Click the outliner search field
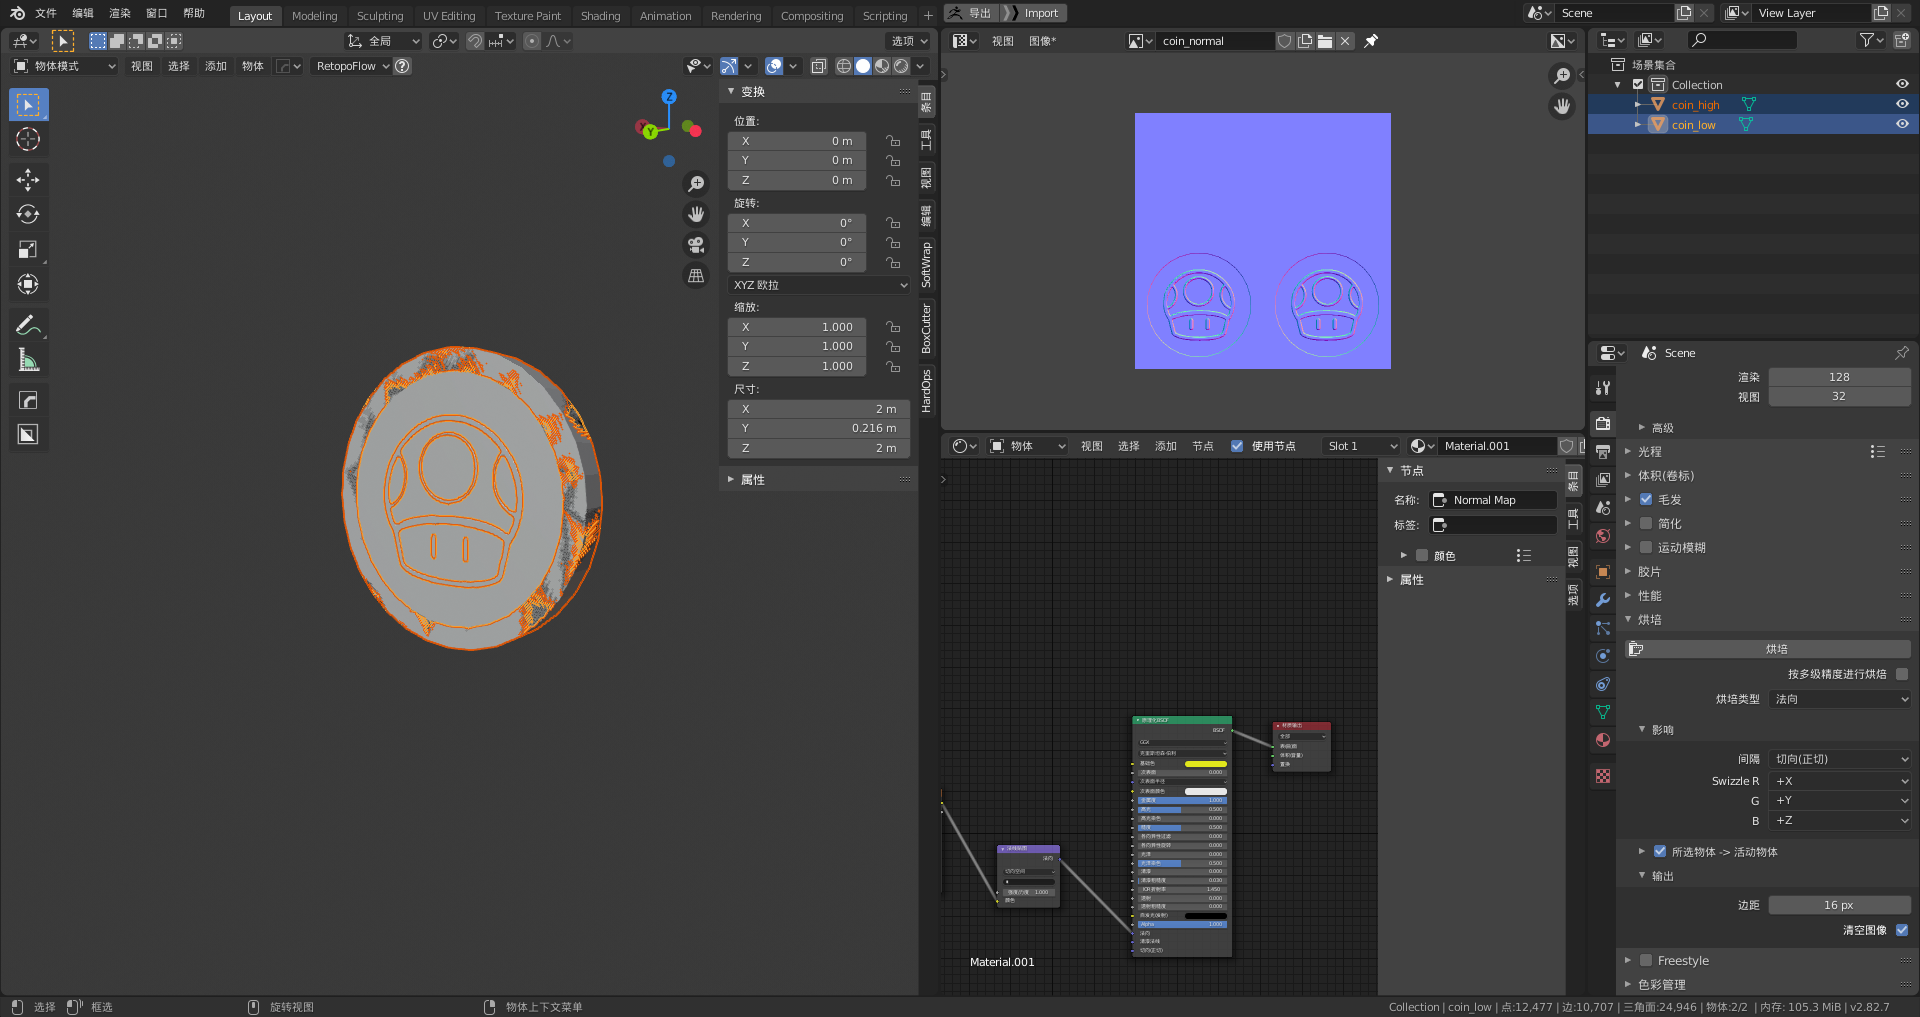Screen dimensions: 1920x1017 1741,40
